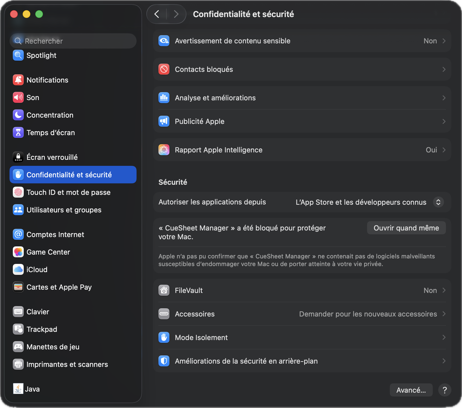Image resolution: width=462 pixels, height=408 pixels.
Task: Open Concentration moon icon
Action: click(18, 115)
